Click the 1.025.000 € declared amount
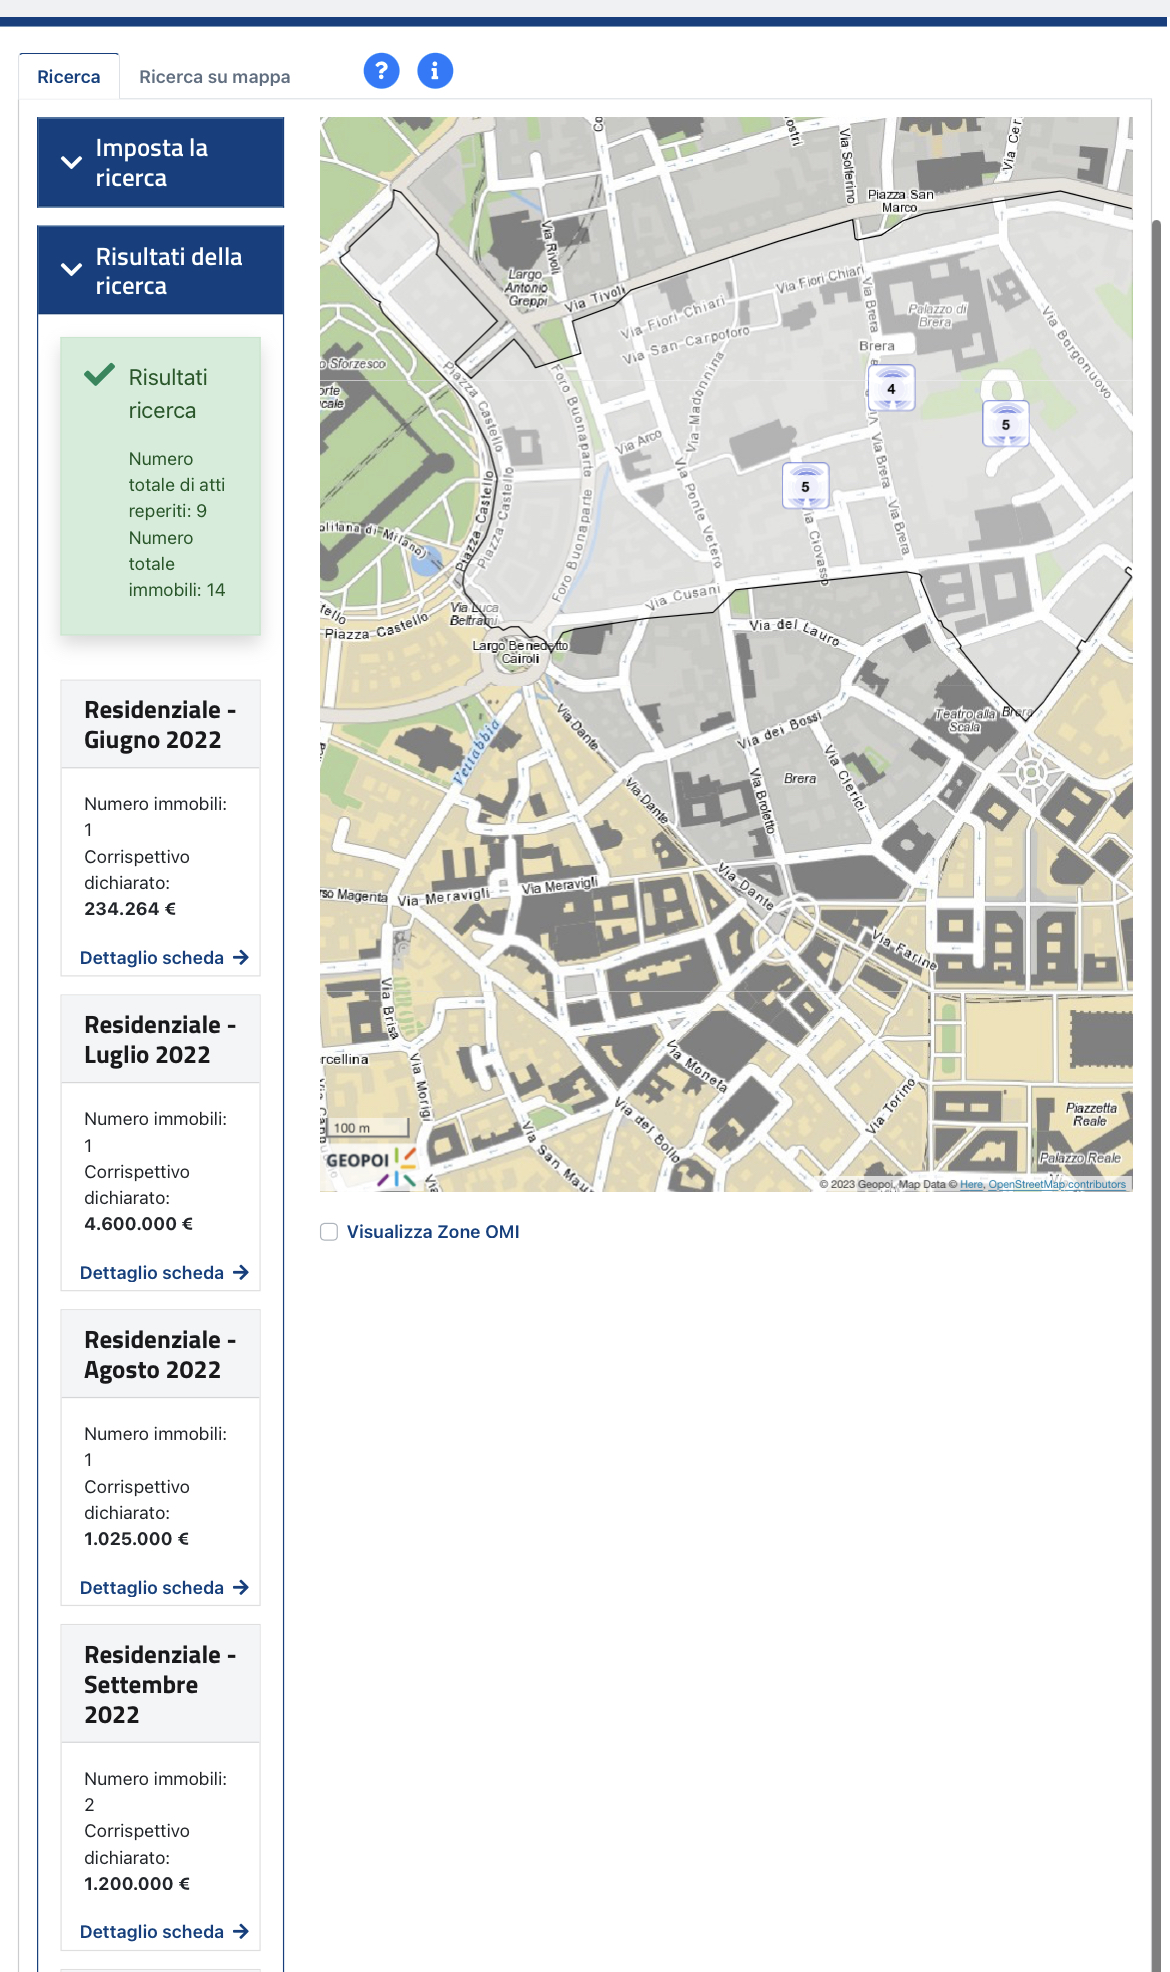The width and height of the screenshot is (1170, 1972). point(137,1539)
